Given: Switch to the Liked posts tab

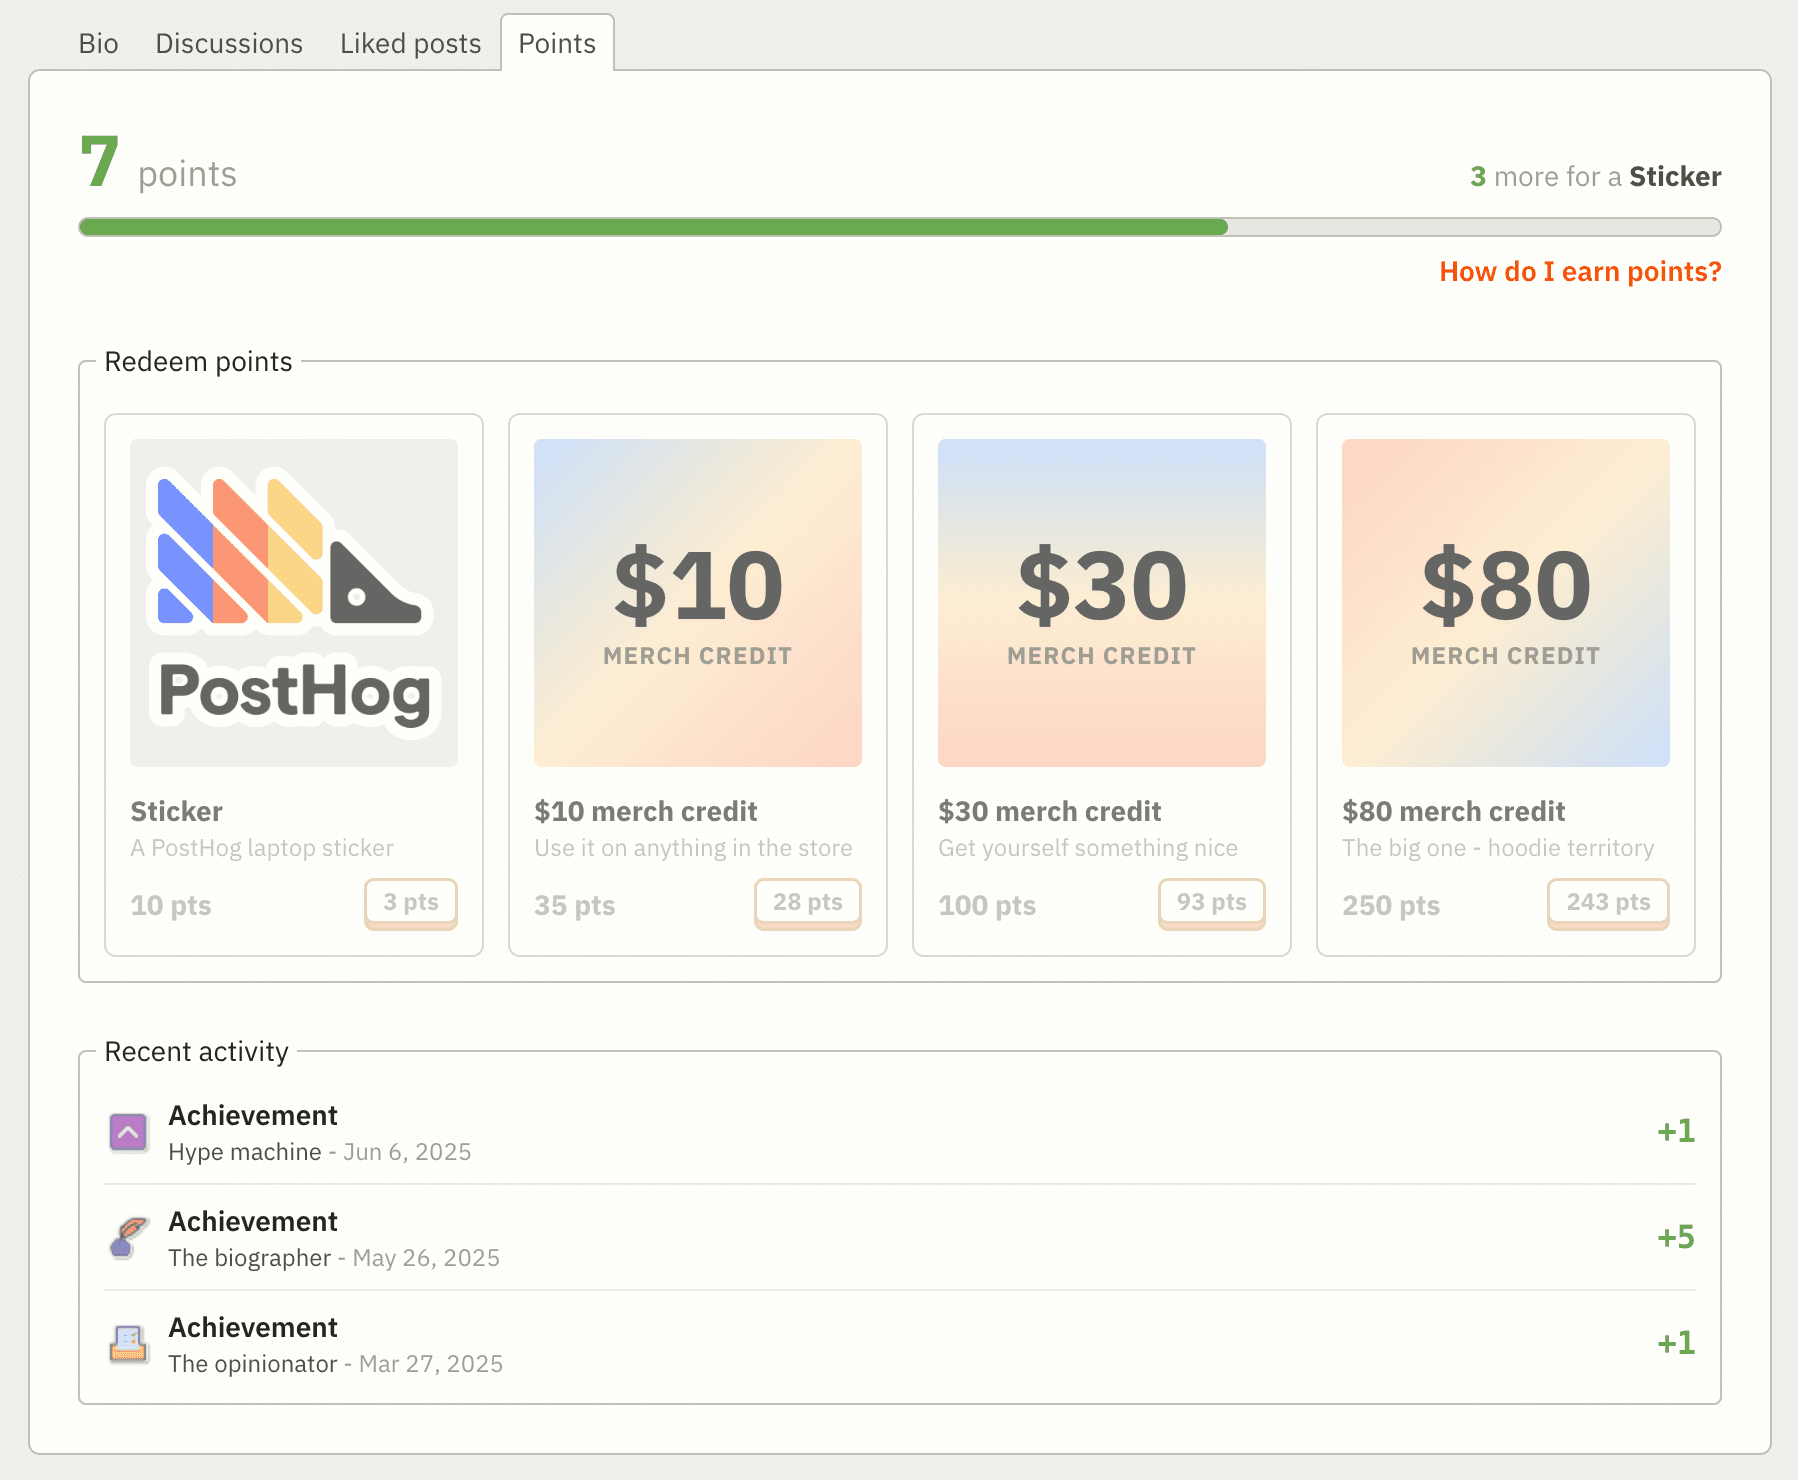Looking at the screenshot, I should pyautogui.click(x=410, y=43).
